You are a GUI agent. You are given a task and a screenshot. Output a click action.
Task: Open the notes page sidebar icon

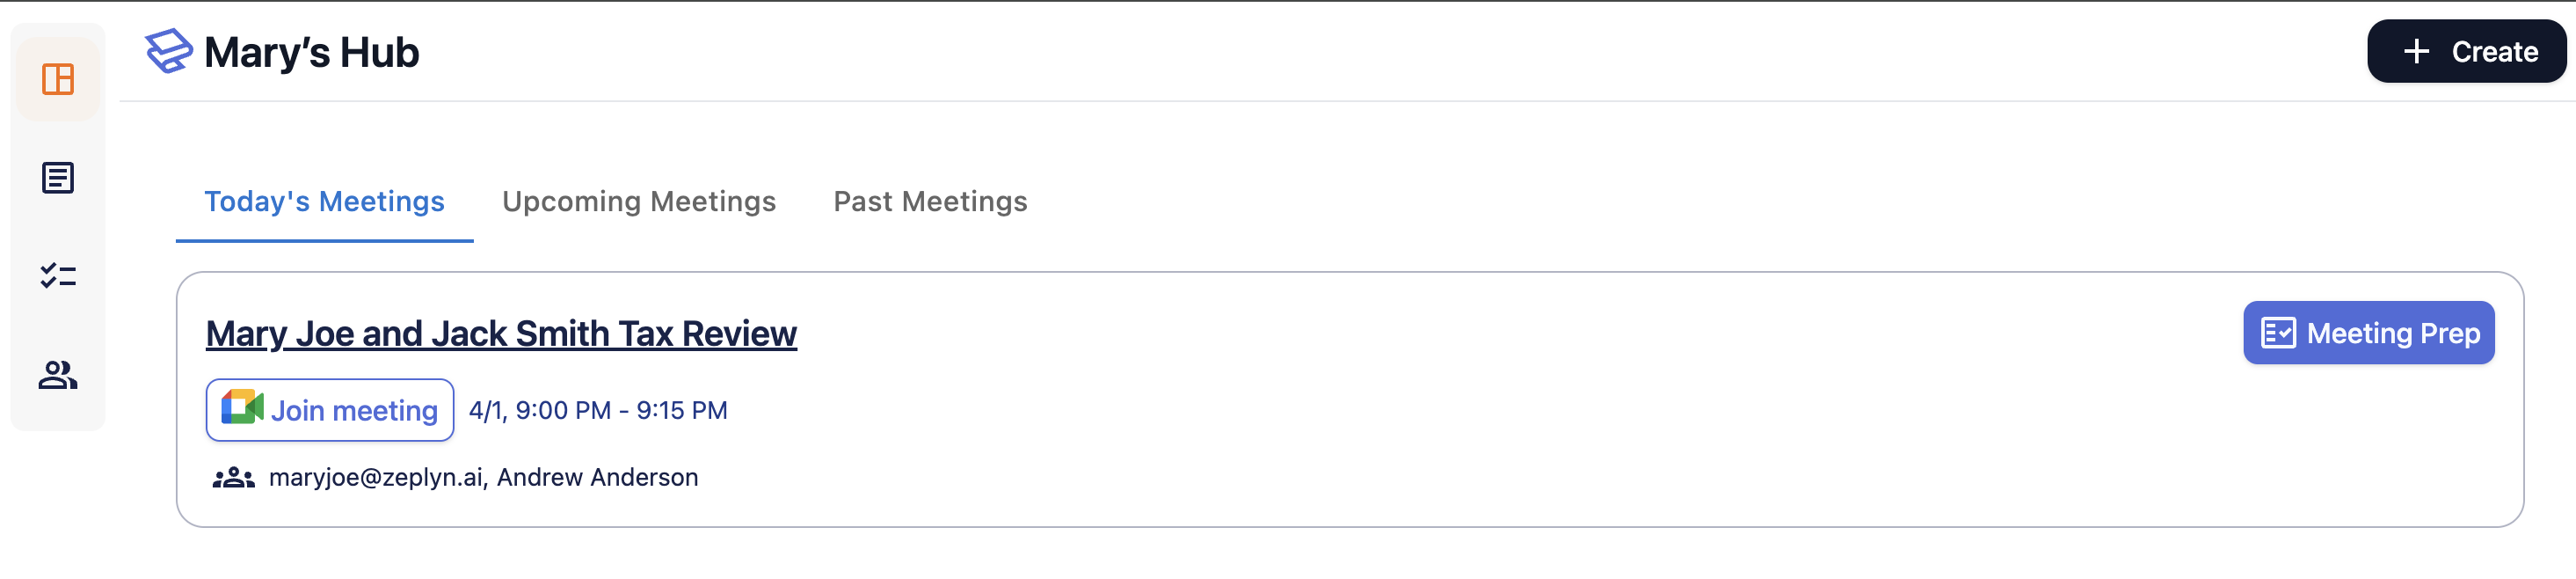coord(58,178)
